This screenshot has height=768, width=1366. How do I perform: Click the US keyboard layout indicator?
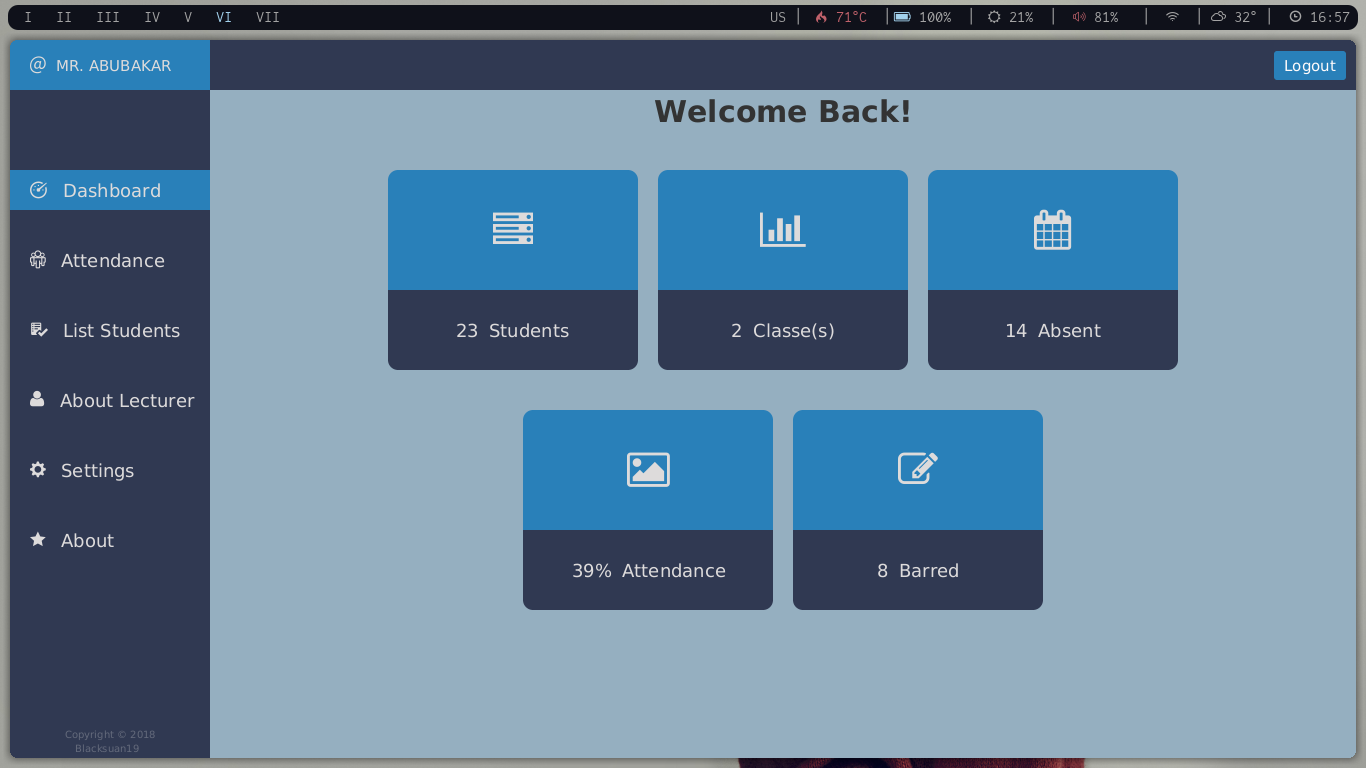[777, 16]
